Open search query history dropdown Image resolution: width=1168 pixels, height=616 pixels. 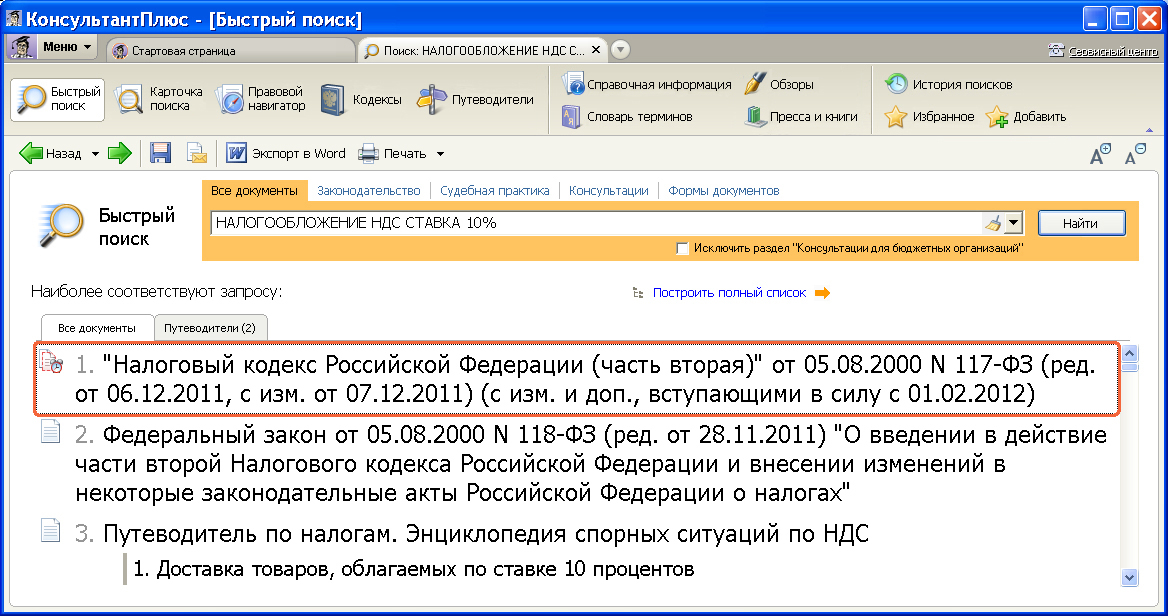(1013, 223)
